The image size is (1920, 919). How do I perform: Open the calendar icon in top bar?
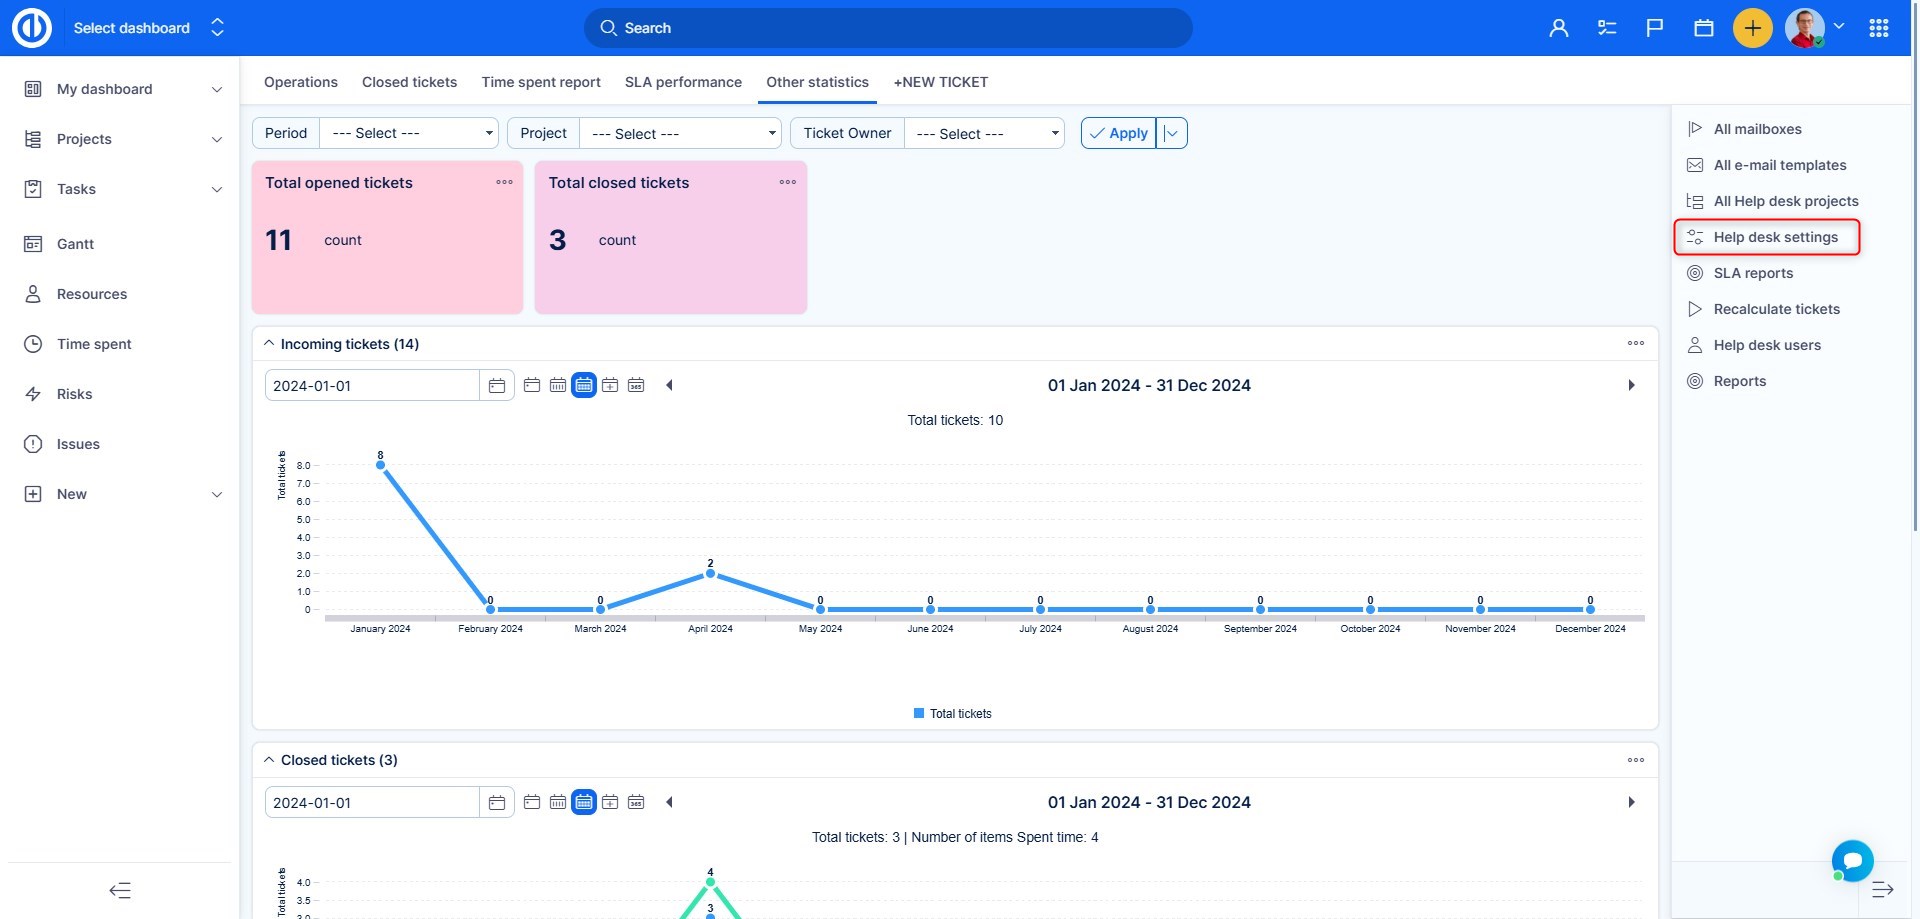tap(1704, 28)
